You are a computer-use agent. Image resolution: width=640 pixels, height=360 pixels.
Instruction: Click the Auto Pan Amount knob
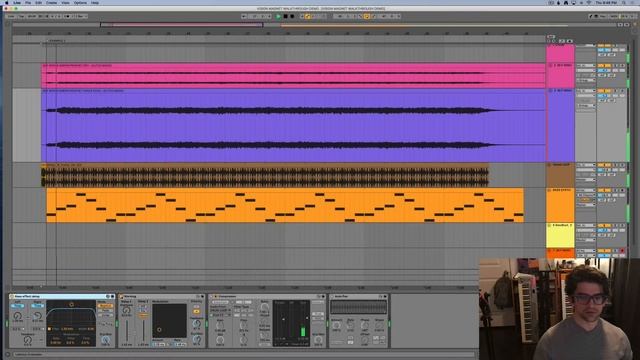336,326
